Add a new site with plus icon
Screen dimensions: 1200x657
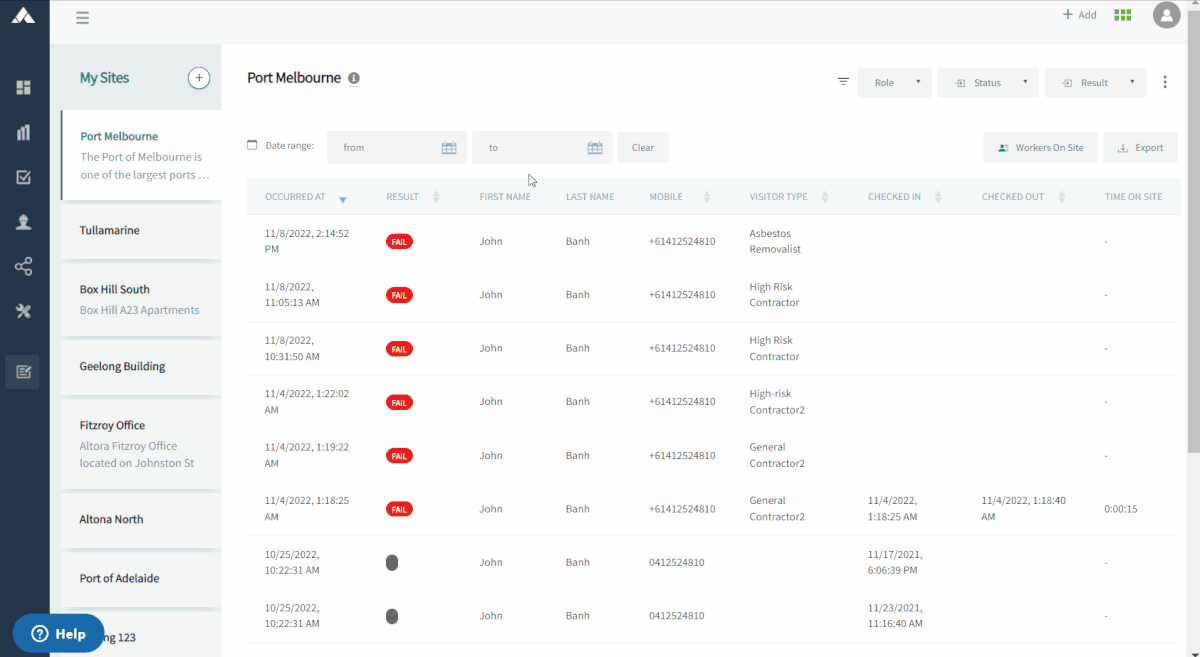tap(199, 78)
